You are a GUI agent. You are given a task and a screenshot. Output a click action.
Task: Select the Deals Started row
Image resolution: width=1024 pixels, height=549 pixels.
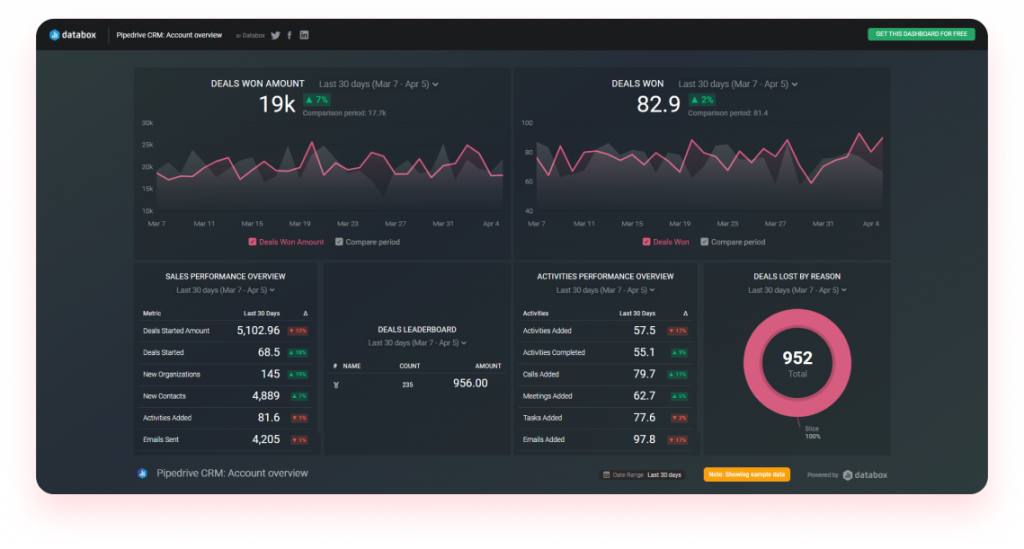click(x=225, y=353)
